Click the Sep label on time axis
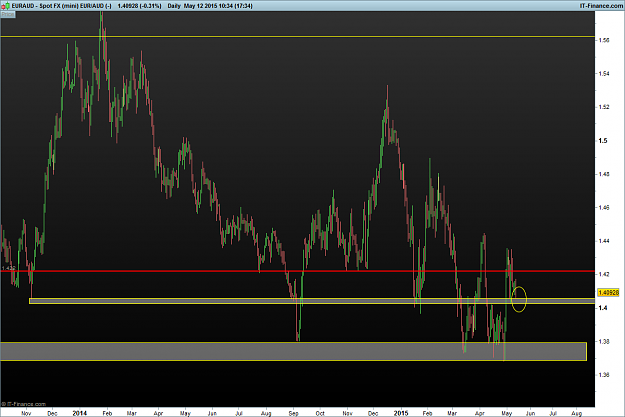This screenshot has width=625, height=417. point(293,413)
